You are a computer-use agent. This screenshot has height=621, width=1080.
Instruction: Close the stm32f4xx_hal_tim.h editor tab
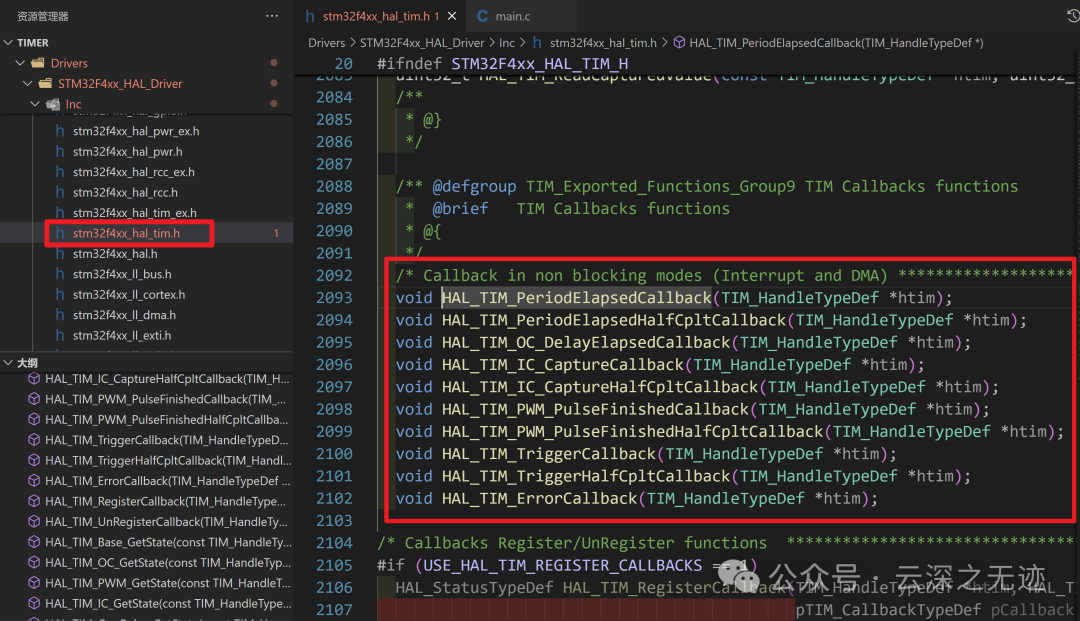click(x=452, y=16)
